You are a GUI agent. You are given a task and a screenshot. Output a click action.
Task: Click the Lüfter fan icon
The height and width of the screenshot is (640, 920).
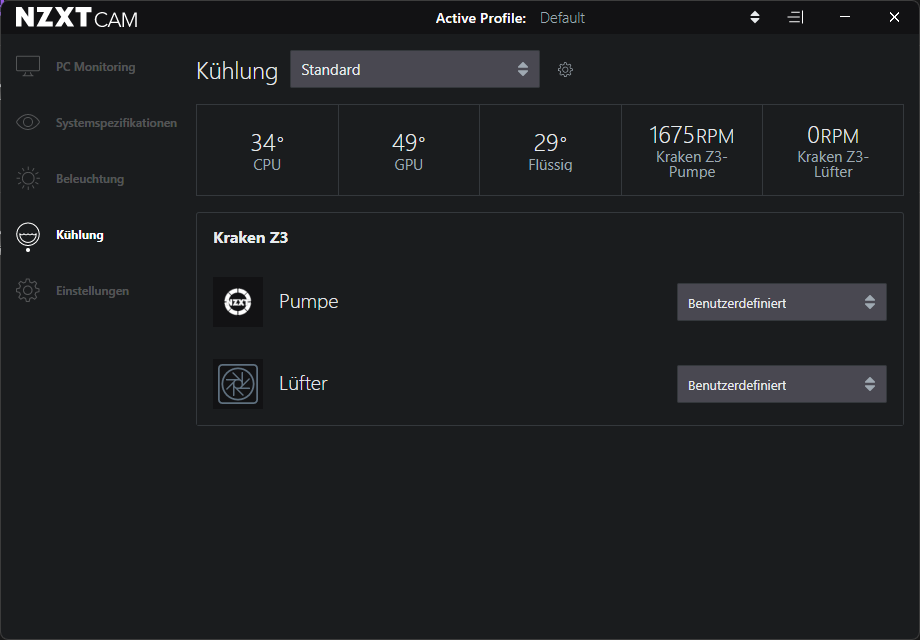(x=238, y=384)
